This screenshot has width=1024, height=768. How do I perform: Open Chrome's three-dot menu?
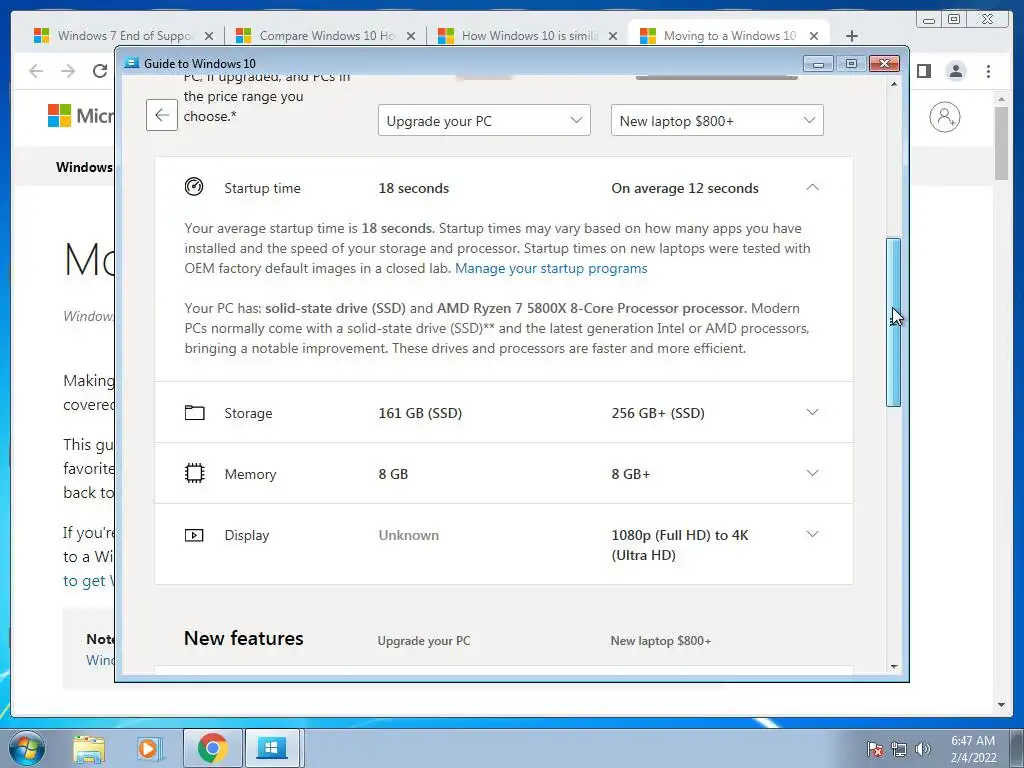(x=988, y=71)
